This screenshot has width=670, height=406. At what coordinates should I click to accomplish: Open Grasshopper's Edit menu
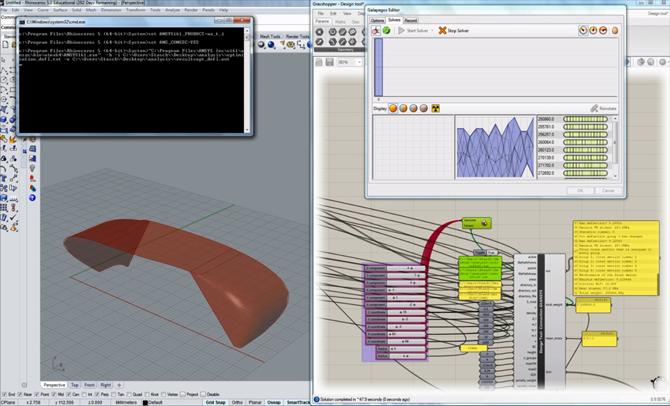[x=333, y=13]
